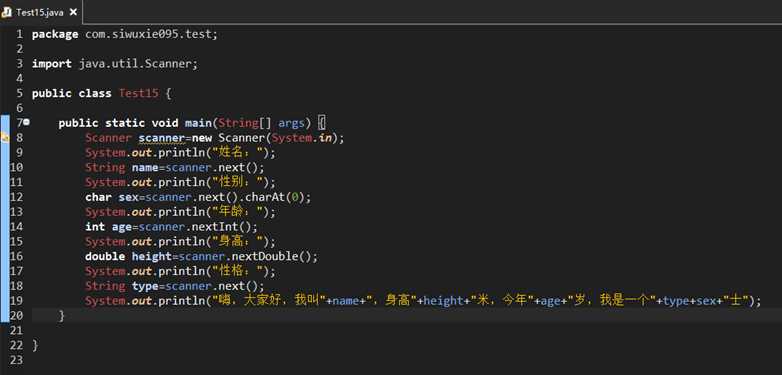Viewport: 782px width, 375px height.
Task: Select the Test15 class name on line 5
Action: click(x=139, y=93)
